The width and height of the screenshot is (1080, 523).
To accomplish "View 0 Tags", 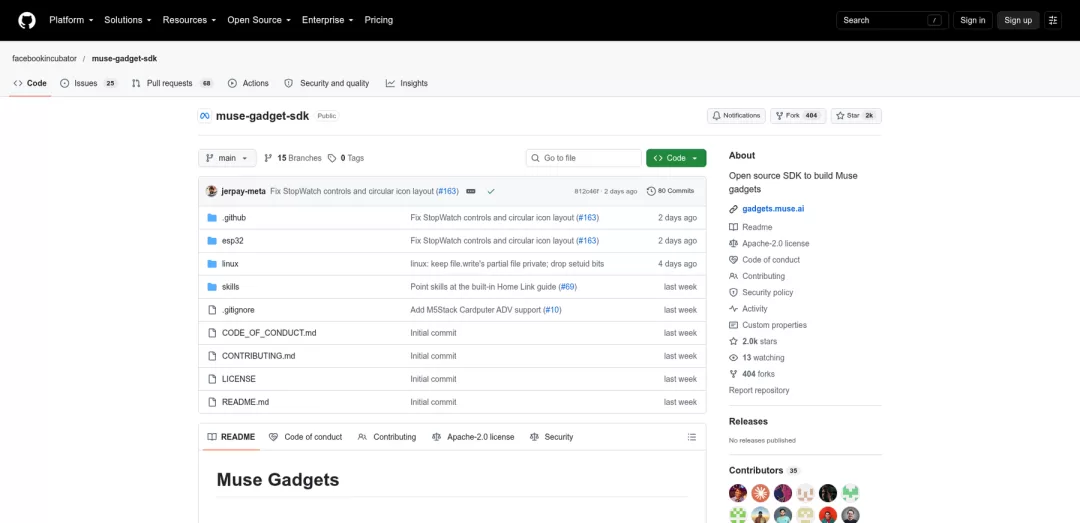I will click(x=346, y=158).
